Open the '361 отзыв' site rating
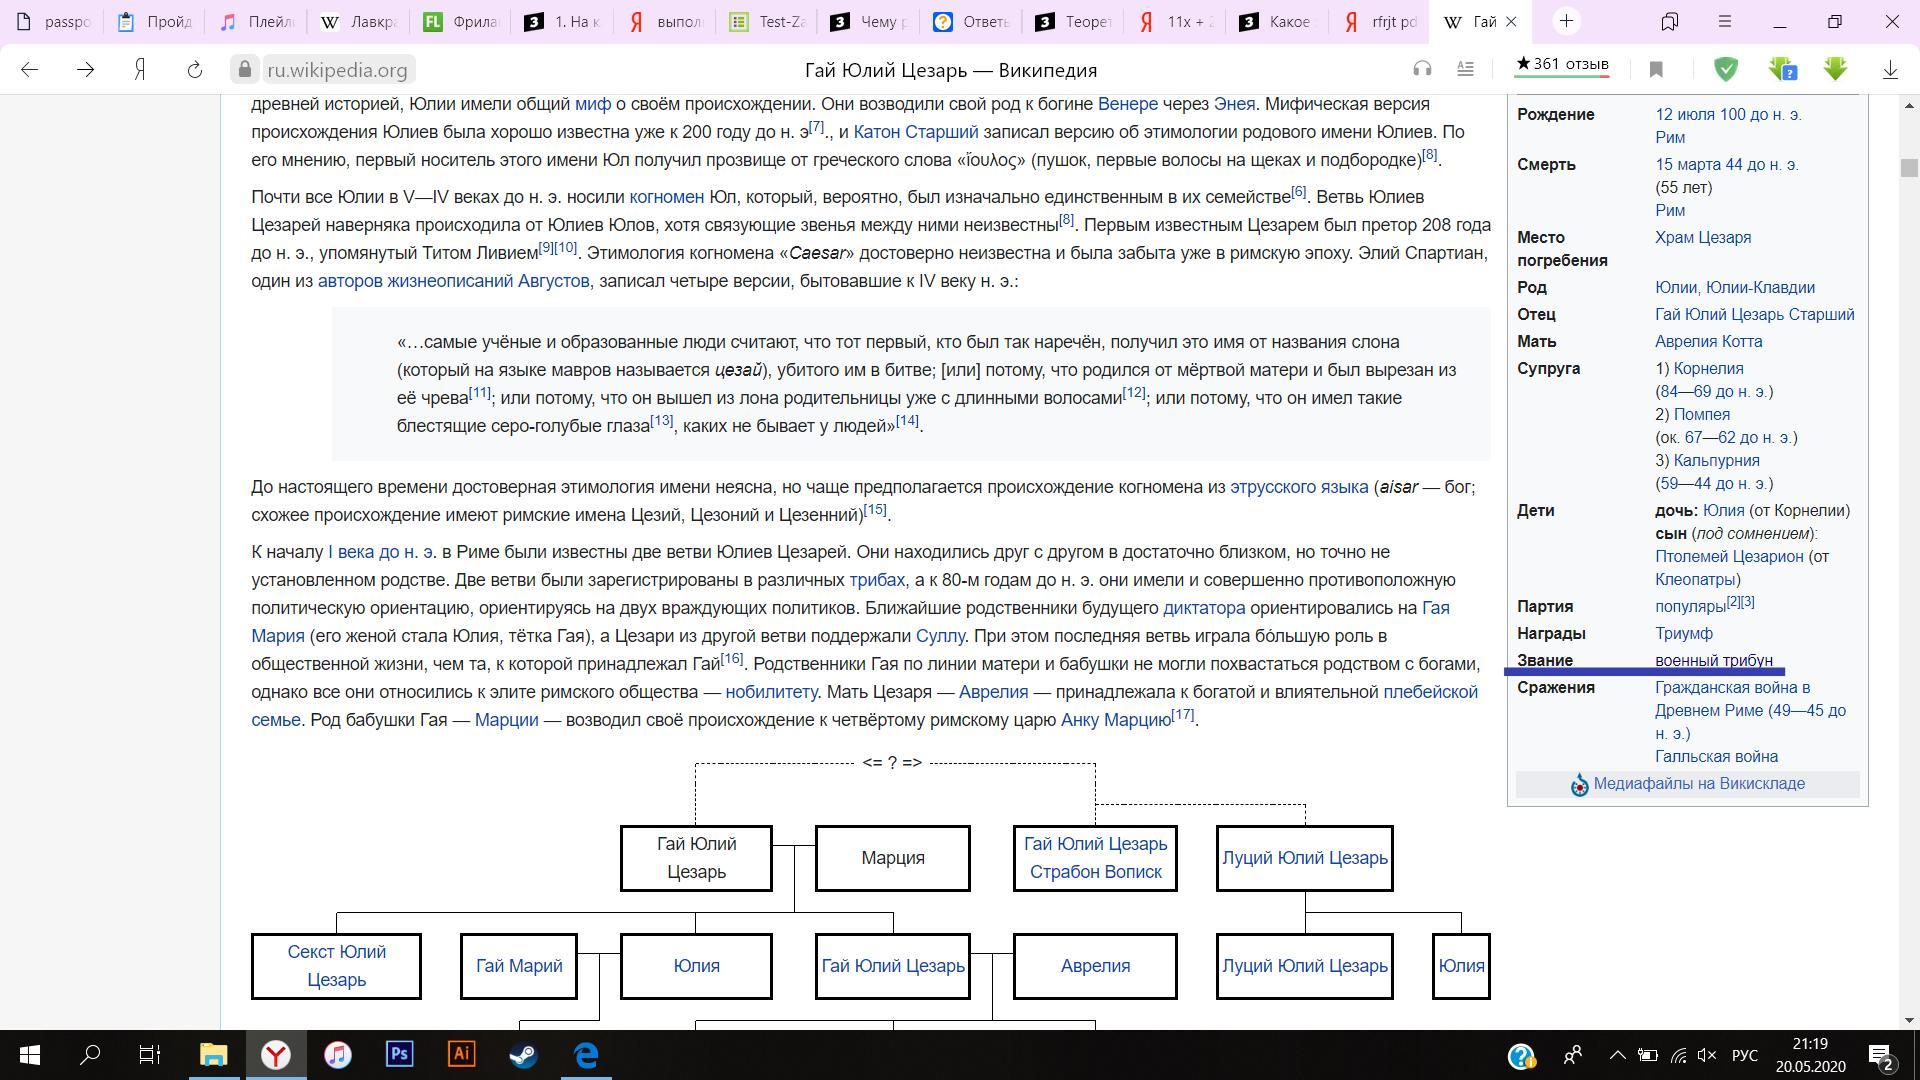This screenshot has height=1080, width=1920. (x=1562, y=65)
